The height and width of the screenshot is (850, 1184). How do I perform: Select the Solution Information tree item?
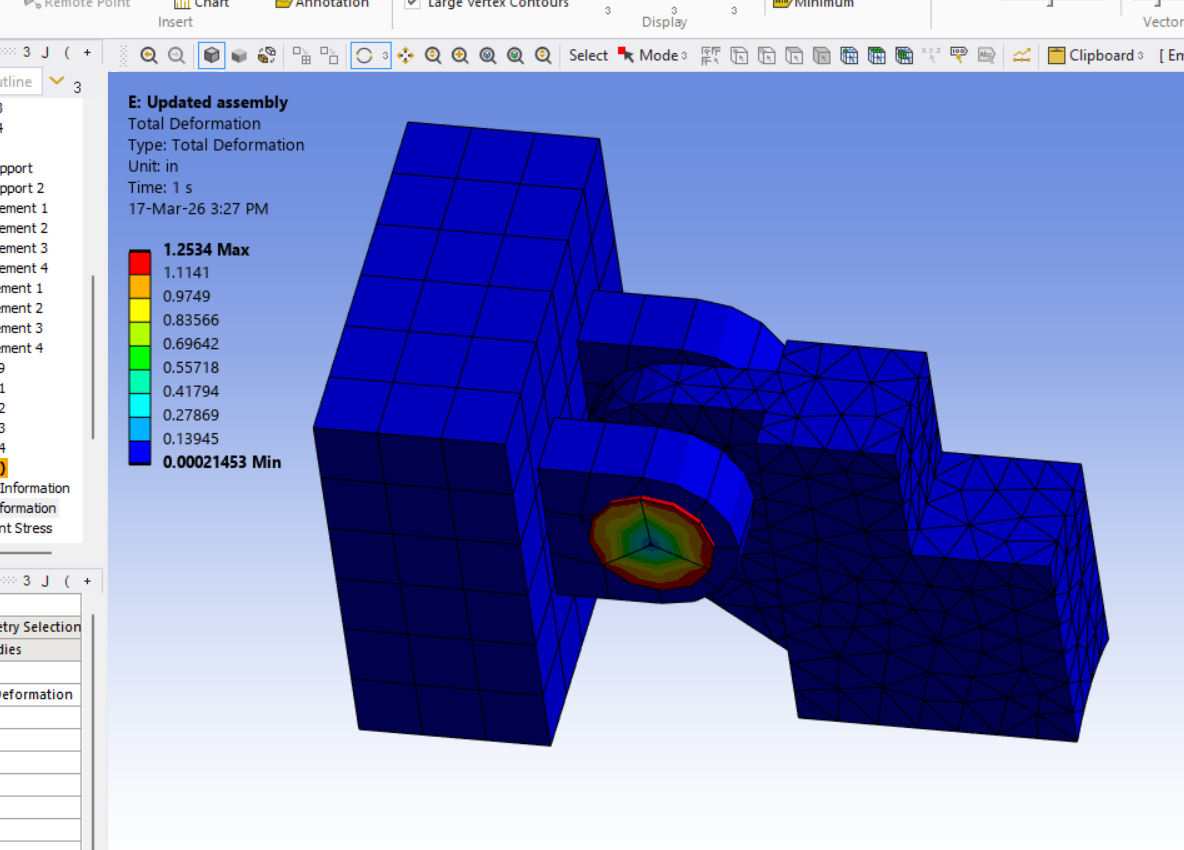[34, 488]
